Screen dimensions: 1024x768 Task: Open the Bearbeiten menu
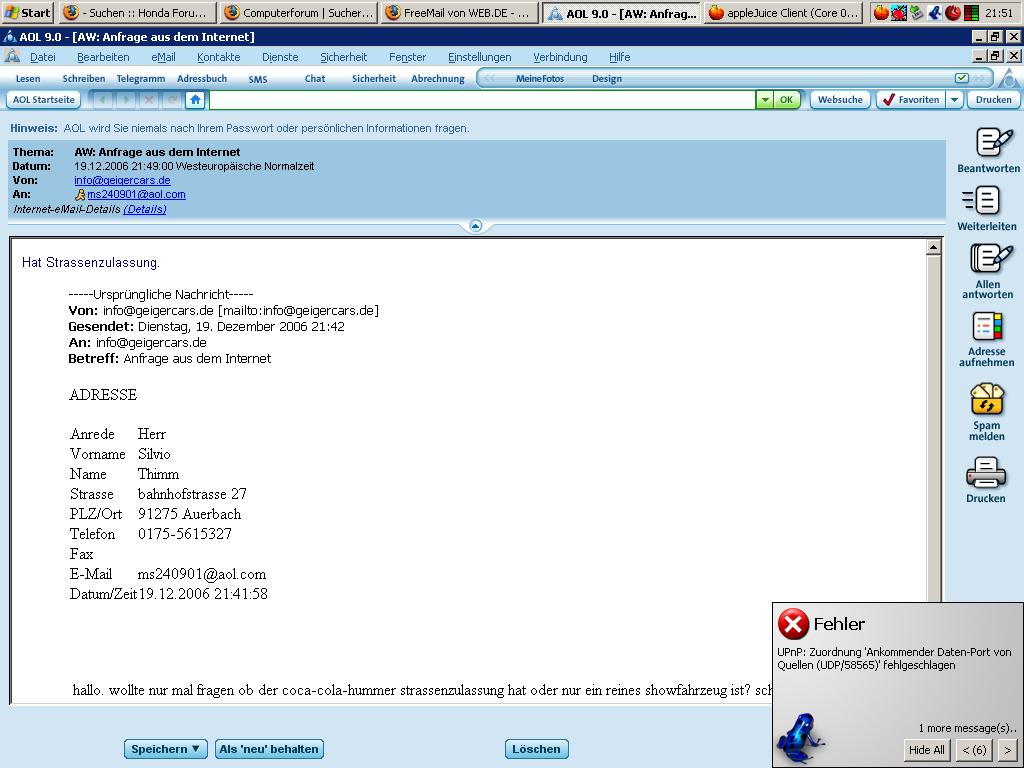tap(103, 57)
